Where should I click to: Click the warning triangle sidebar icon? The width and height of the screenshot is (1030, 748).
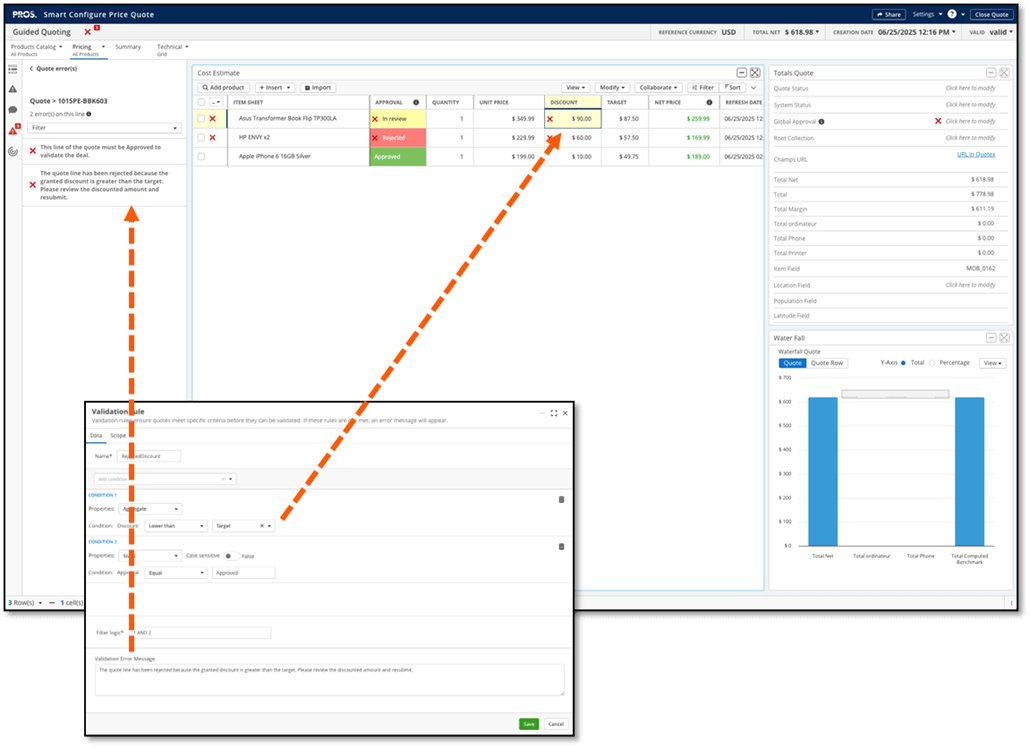(x=12, y=89)
